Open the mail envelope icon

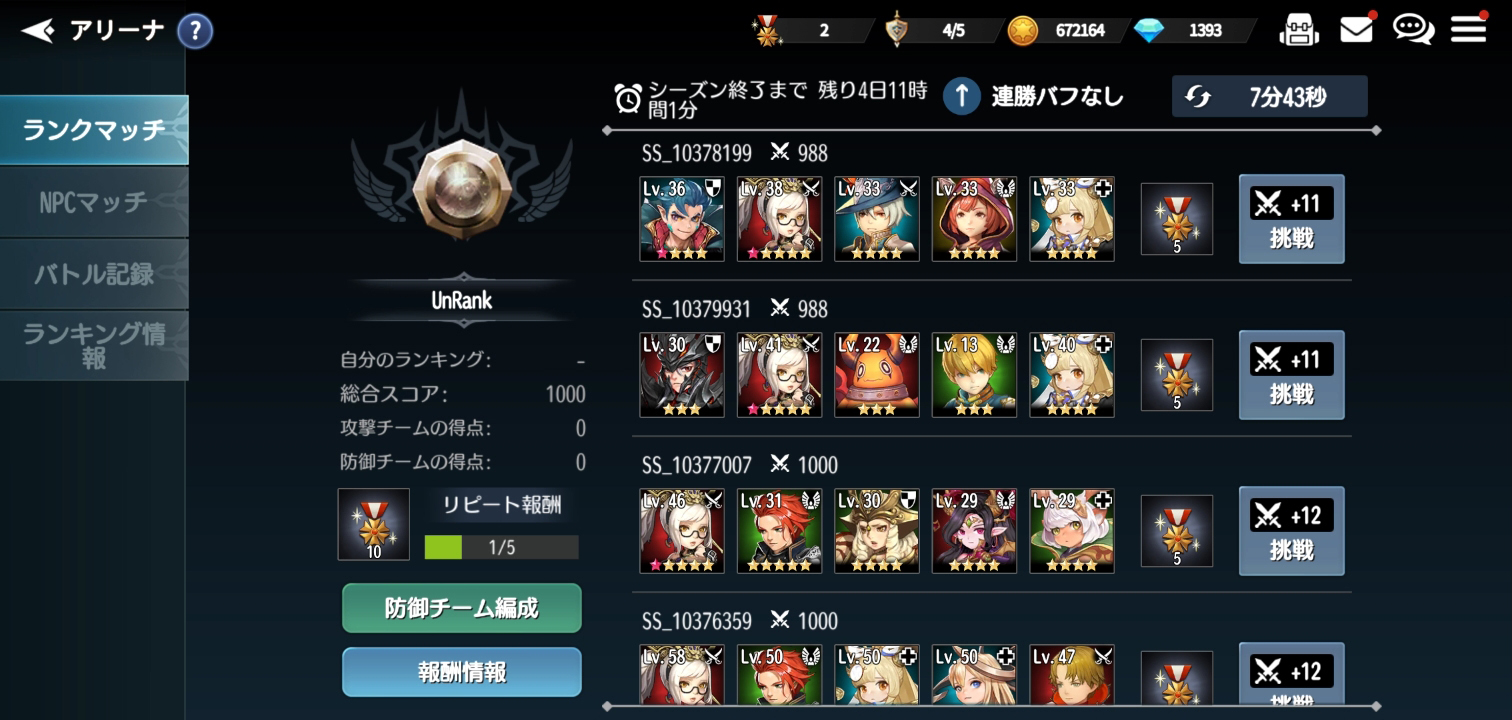coord(1357,30)
